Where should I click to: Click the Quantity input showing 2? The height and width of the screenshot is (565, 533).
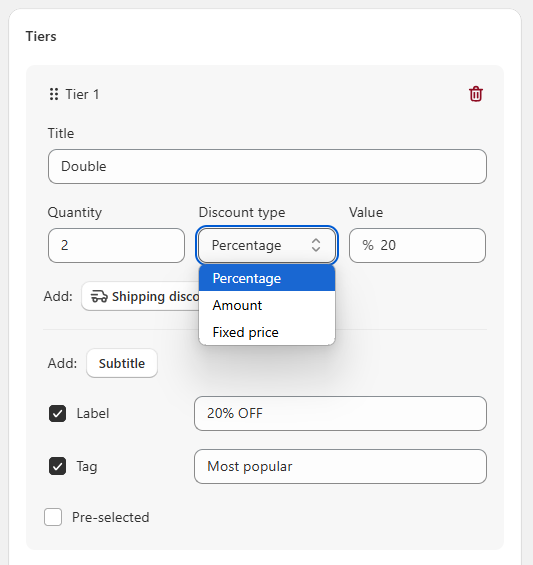point(116,245)
